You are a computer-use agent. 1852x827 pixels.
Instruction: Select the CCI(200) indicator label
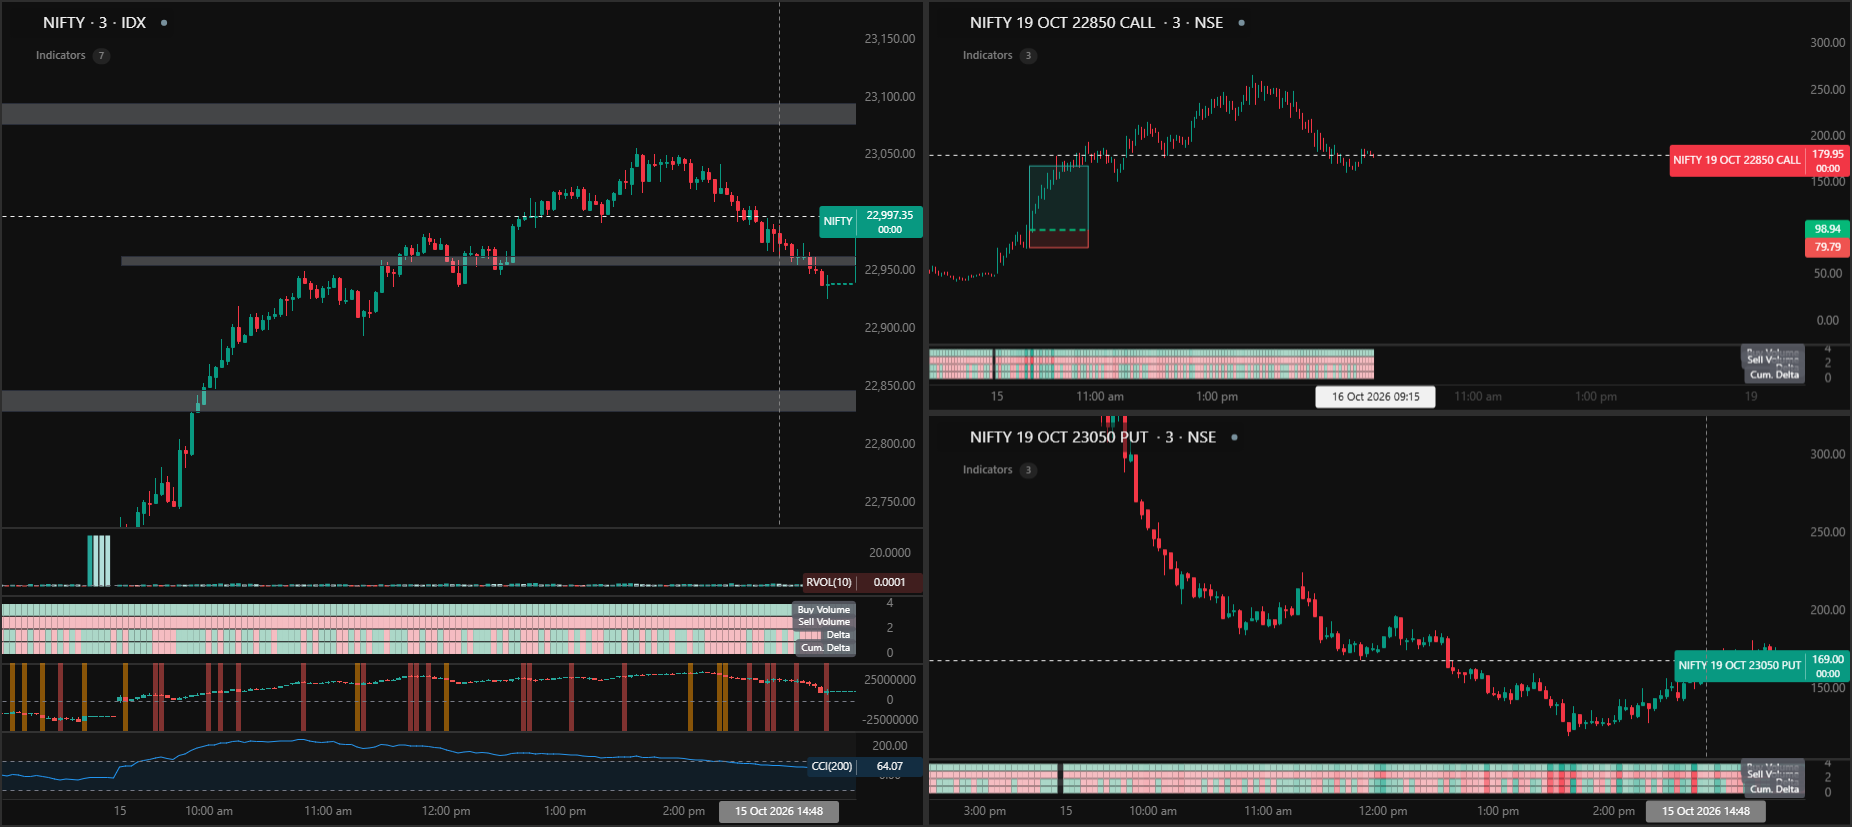point(831,767)
